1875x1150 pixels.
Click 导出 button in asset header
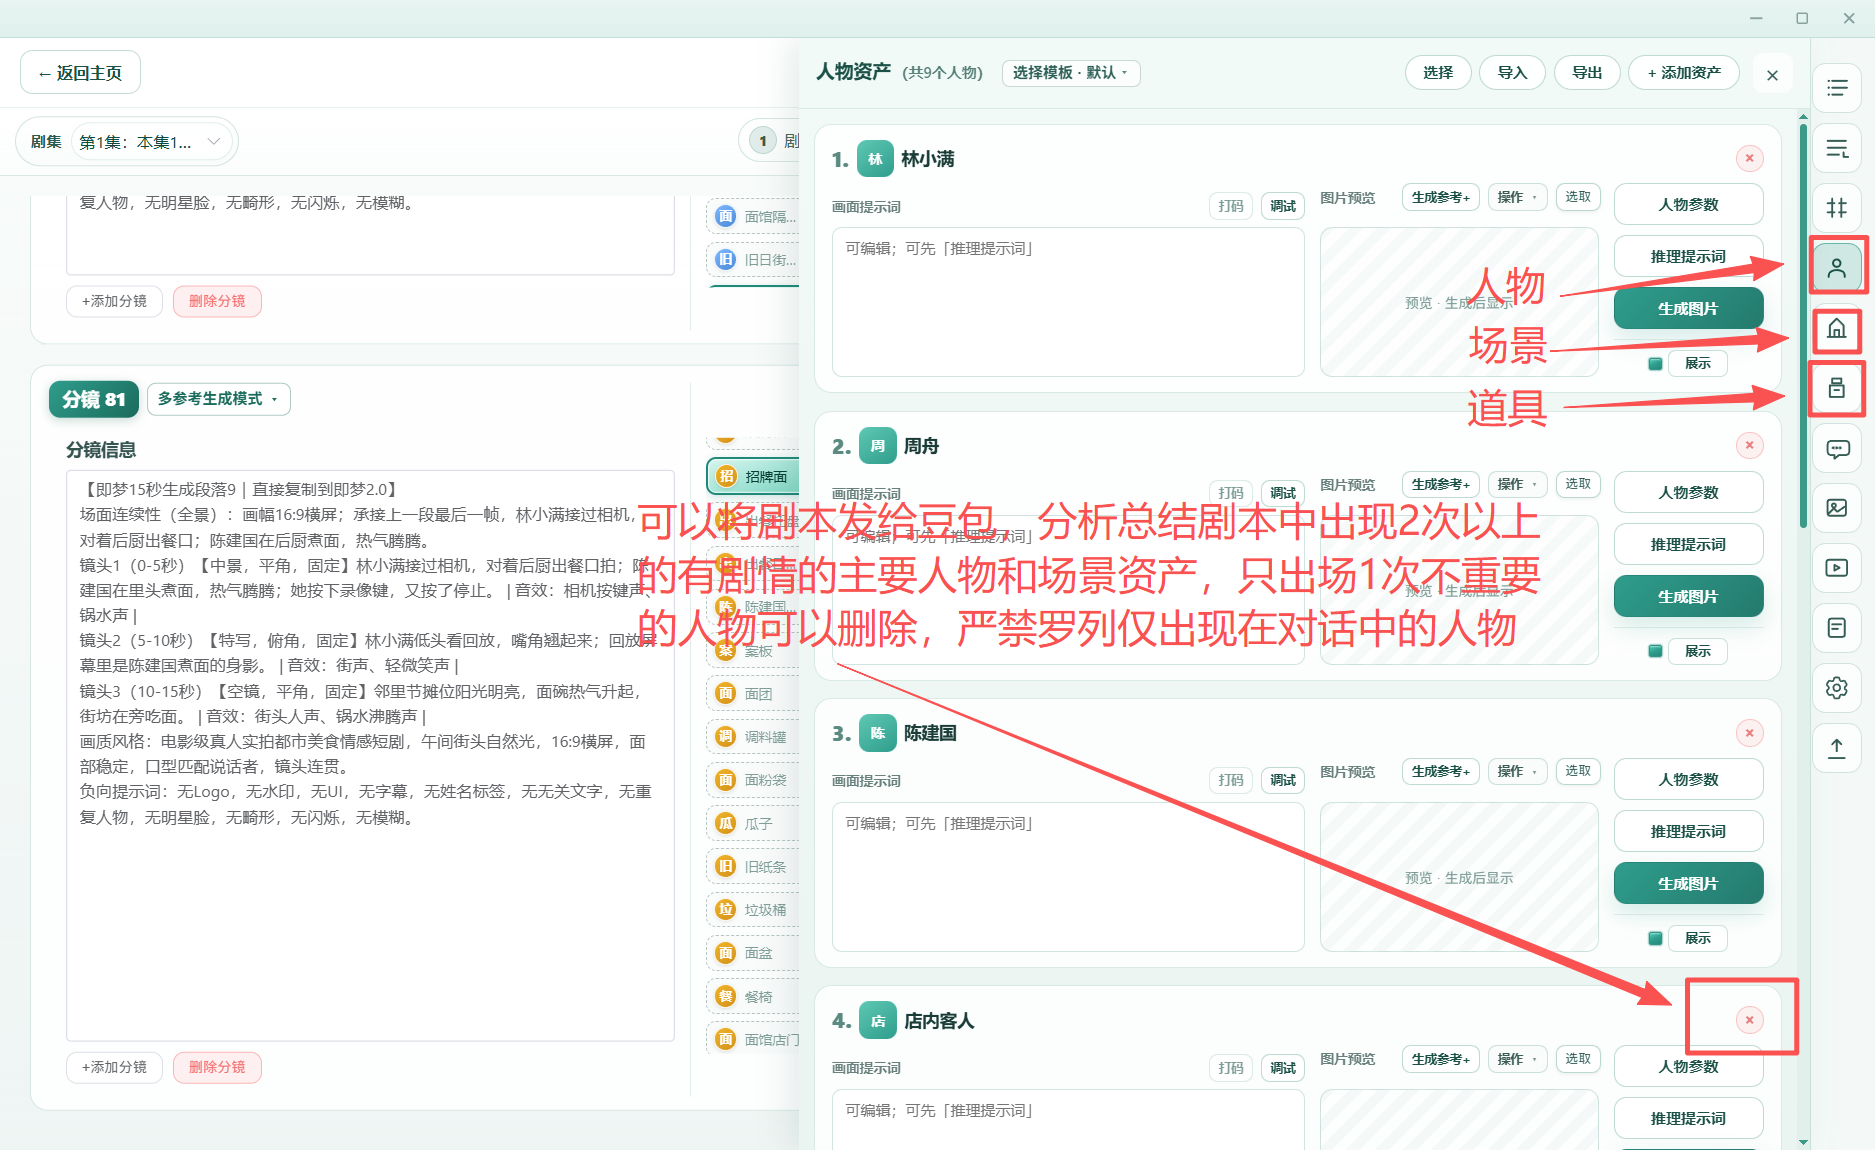1587,73
